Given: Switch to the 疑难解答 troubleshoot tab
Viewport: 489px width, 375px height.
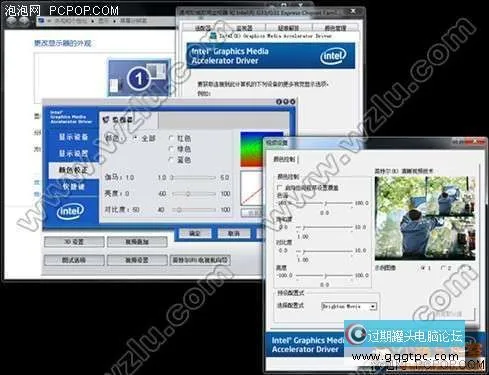Looking at the screenshot, I should point(288,28).
